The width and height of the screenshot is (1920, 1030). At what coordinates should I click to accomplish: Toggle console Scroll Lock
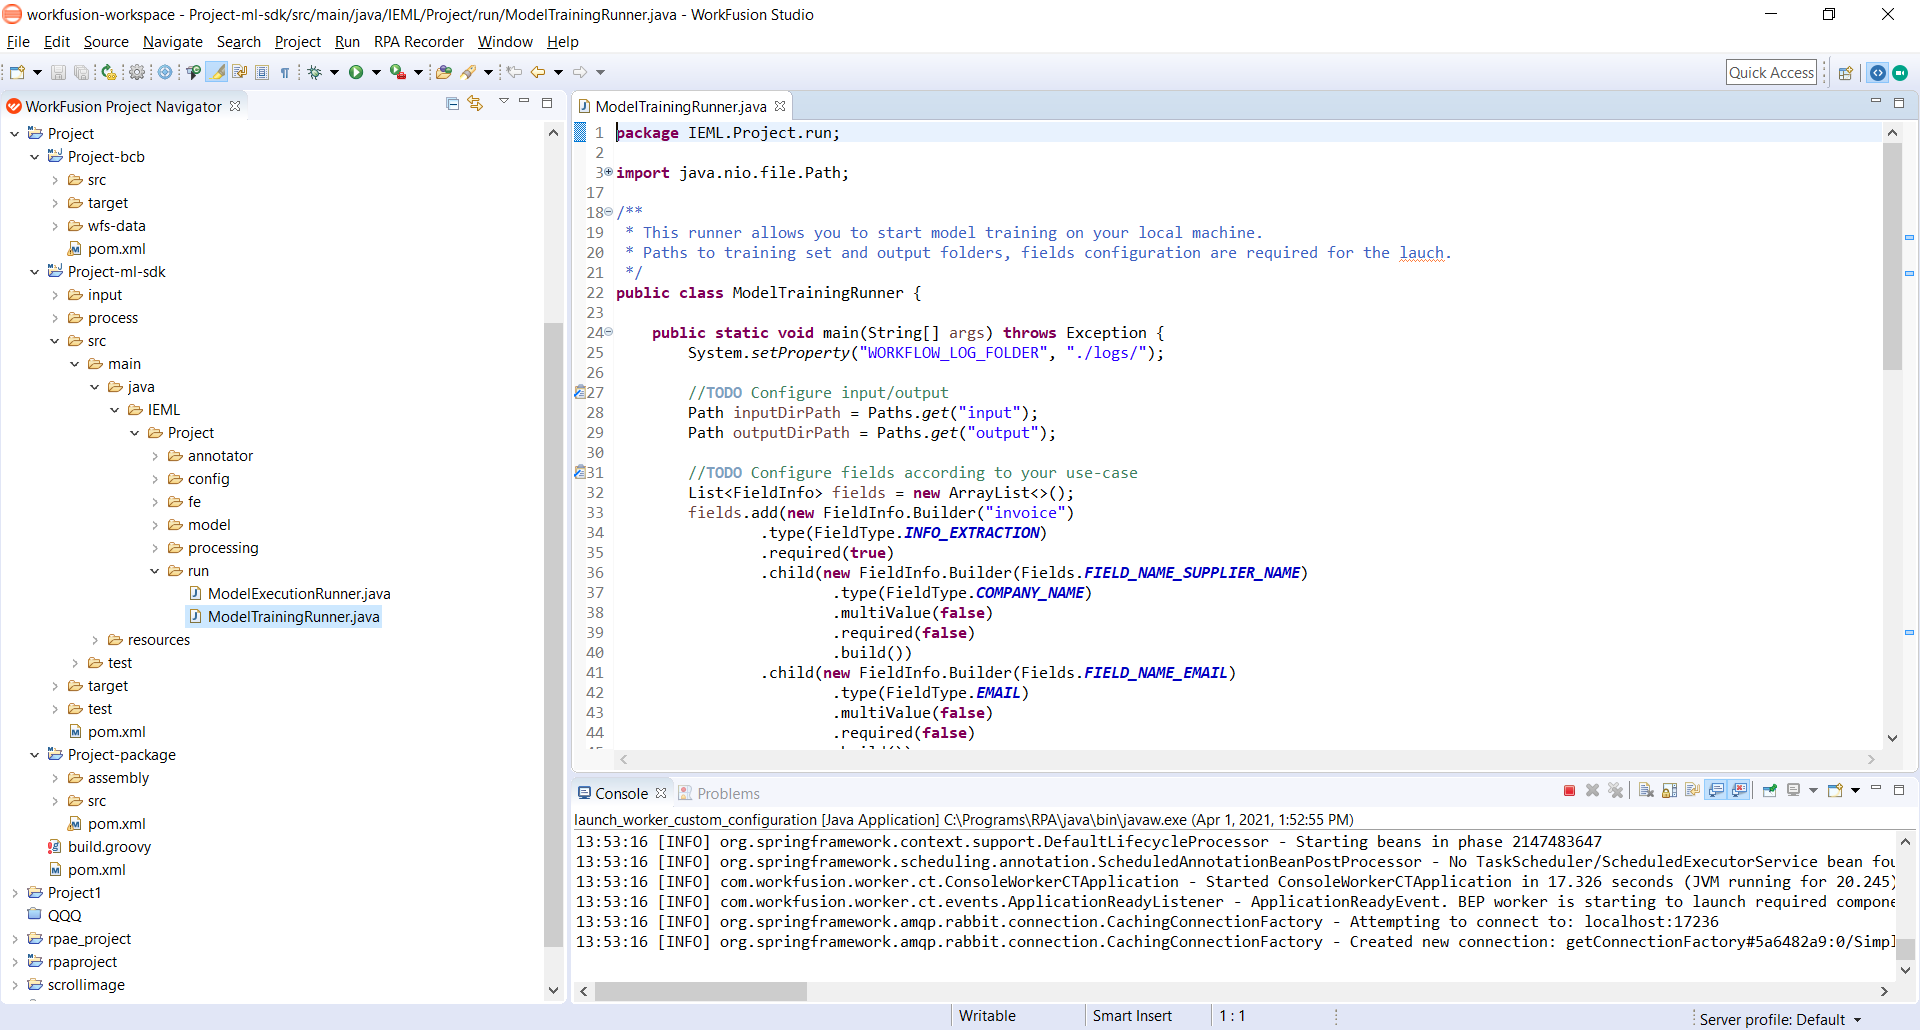point(1669,791)
